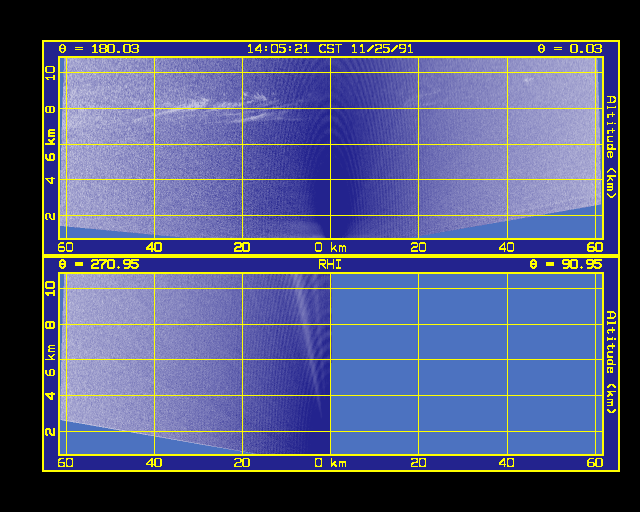Click the upper panel's 40 label on the 0.03 side
Viewport: 640px width, 512px height.
(x=507, y=247)
